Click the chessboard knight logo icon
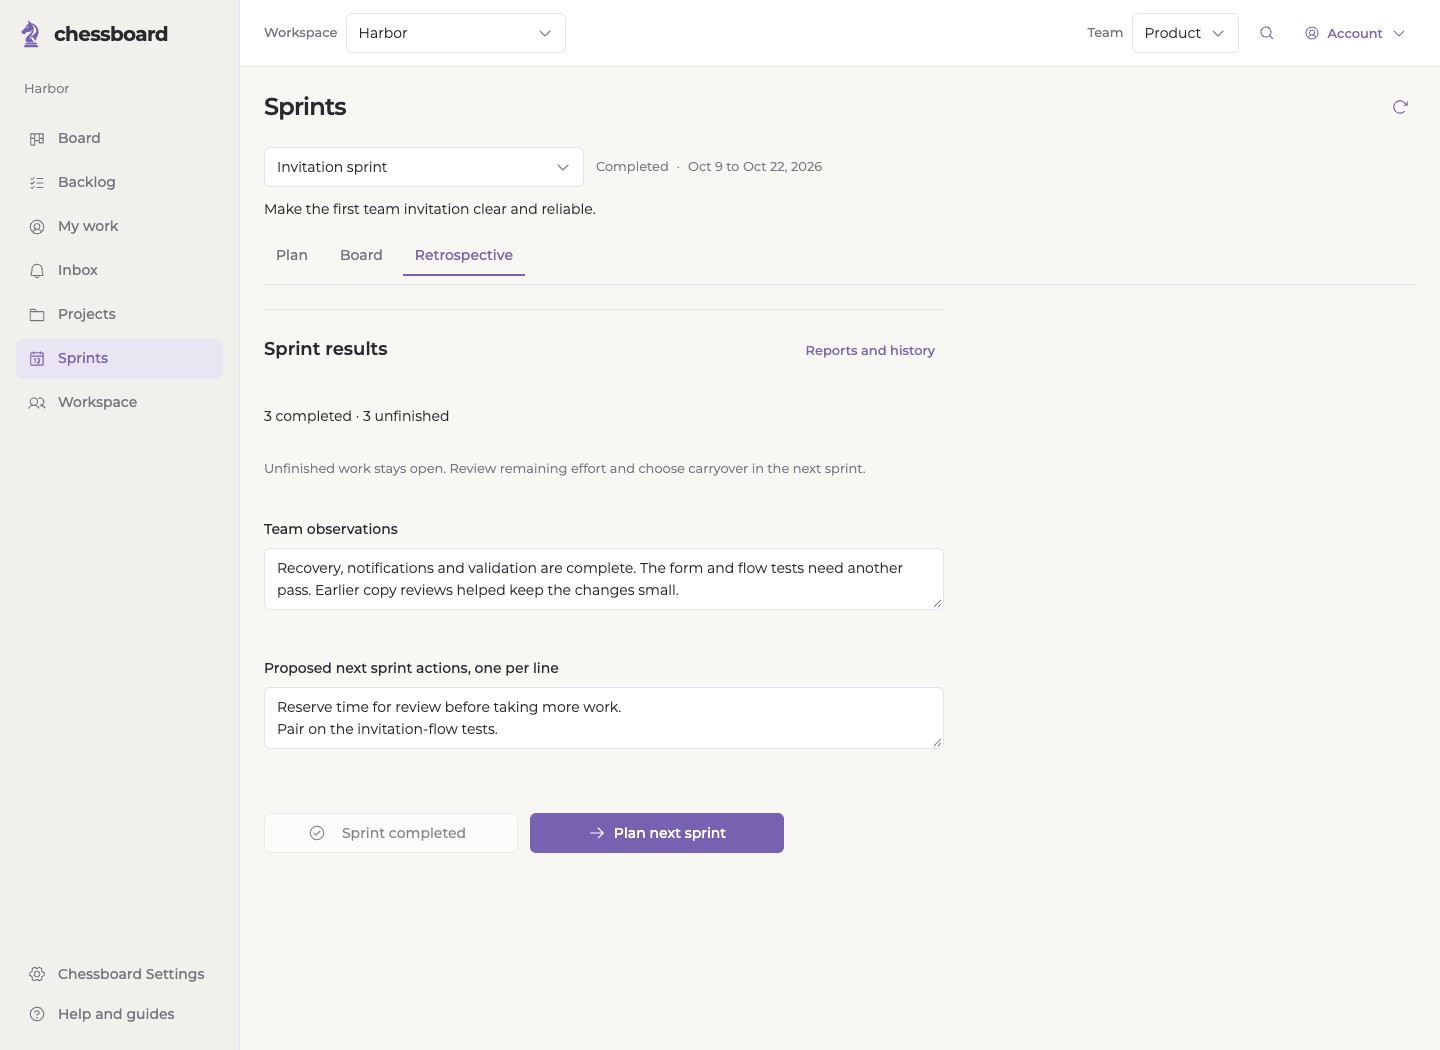Screen dimensions: 1440x1050 click(31, 34)
